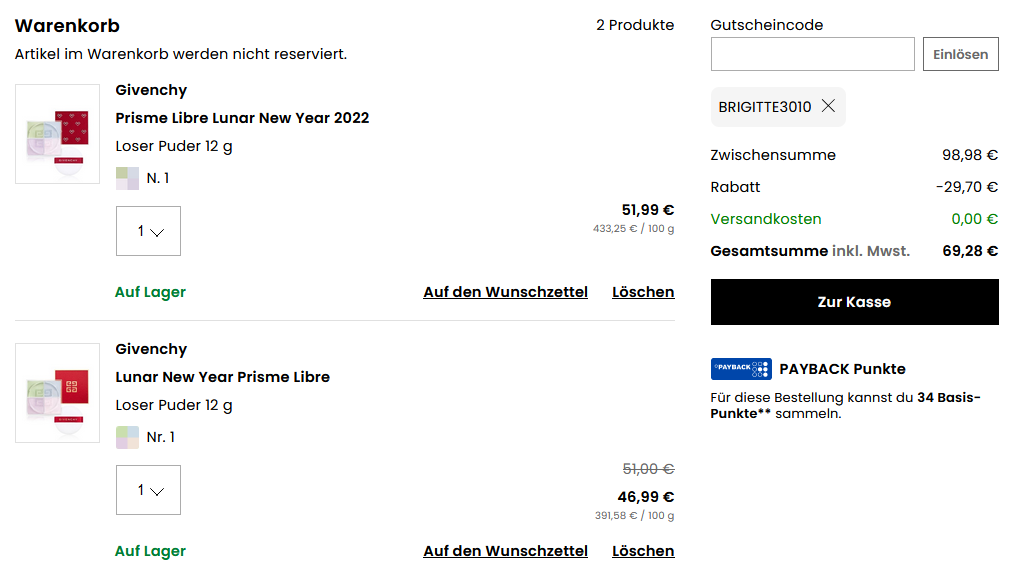Open quantity dropdown for Prisme Libre Lunar New Year 2022

pos(148,231)
